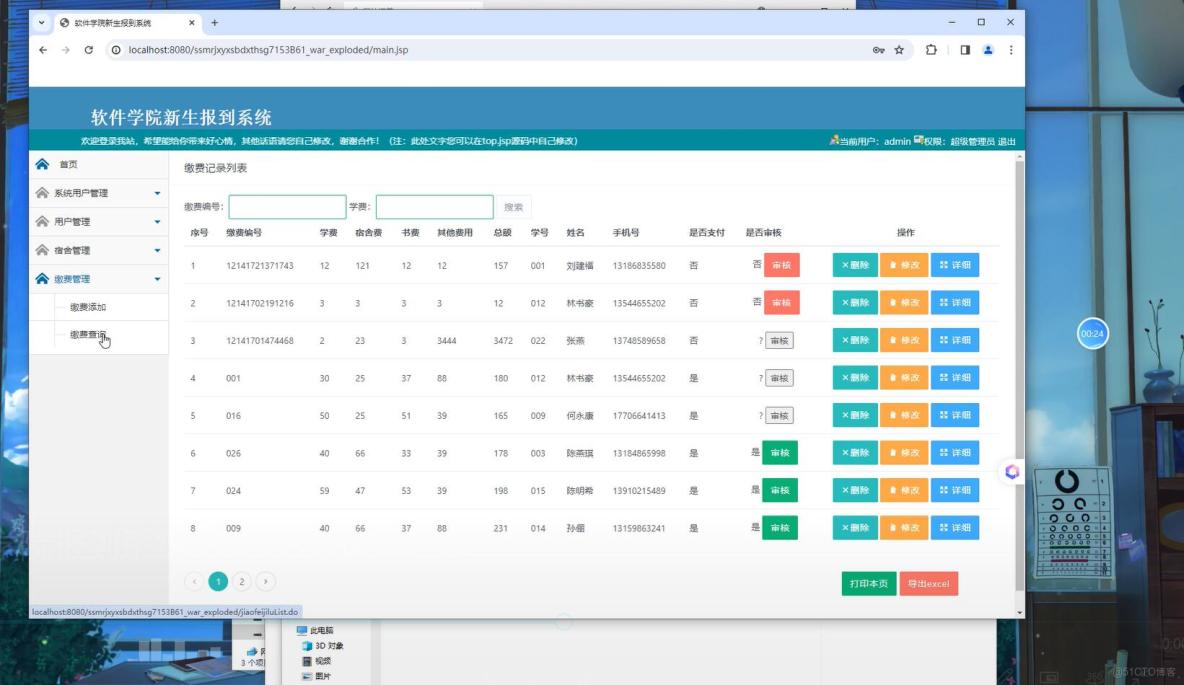The height and width of the screenshot is (685, 1184).
Task: Select the 用户管理 house icon in sidebar
Action: pyautogui.click(x=40, y=221)
